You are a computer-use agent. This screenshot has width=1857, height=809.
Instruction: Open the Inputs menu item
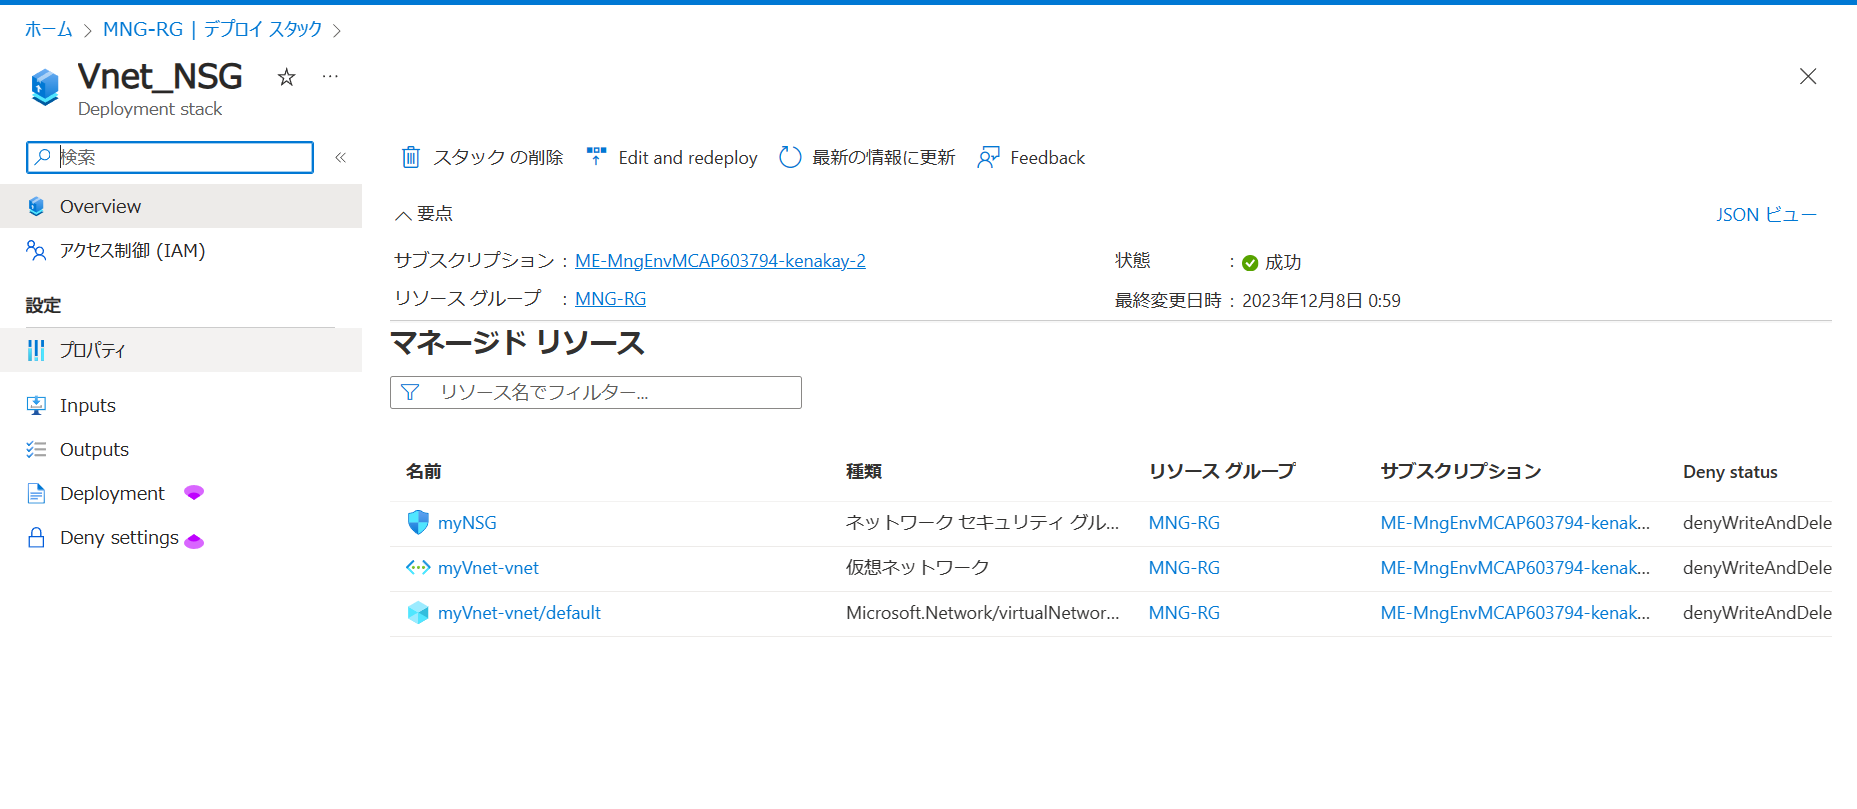click(x=181, y=405)
